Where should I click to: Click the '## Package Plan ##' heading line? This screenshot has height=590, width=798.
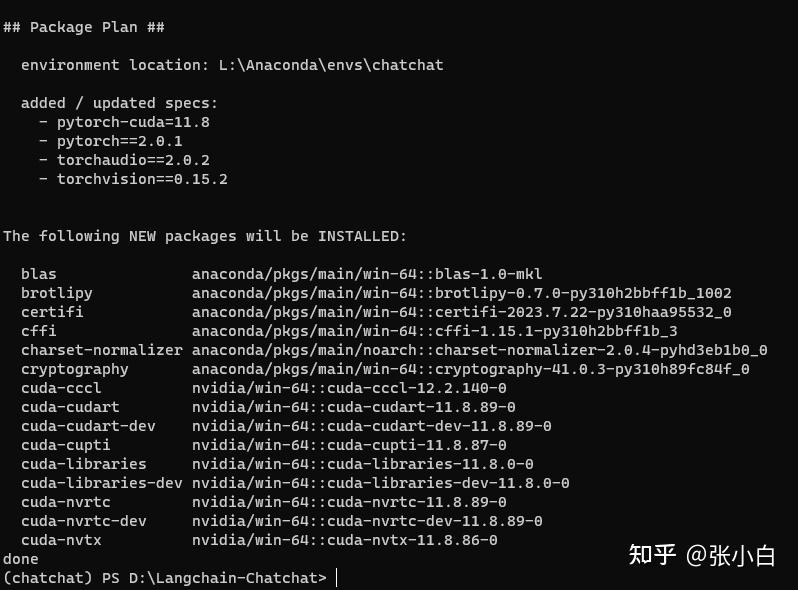pos(84,27)
